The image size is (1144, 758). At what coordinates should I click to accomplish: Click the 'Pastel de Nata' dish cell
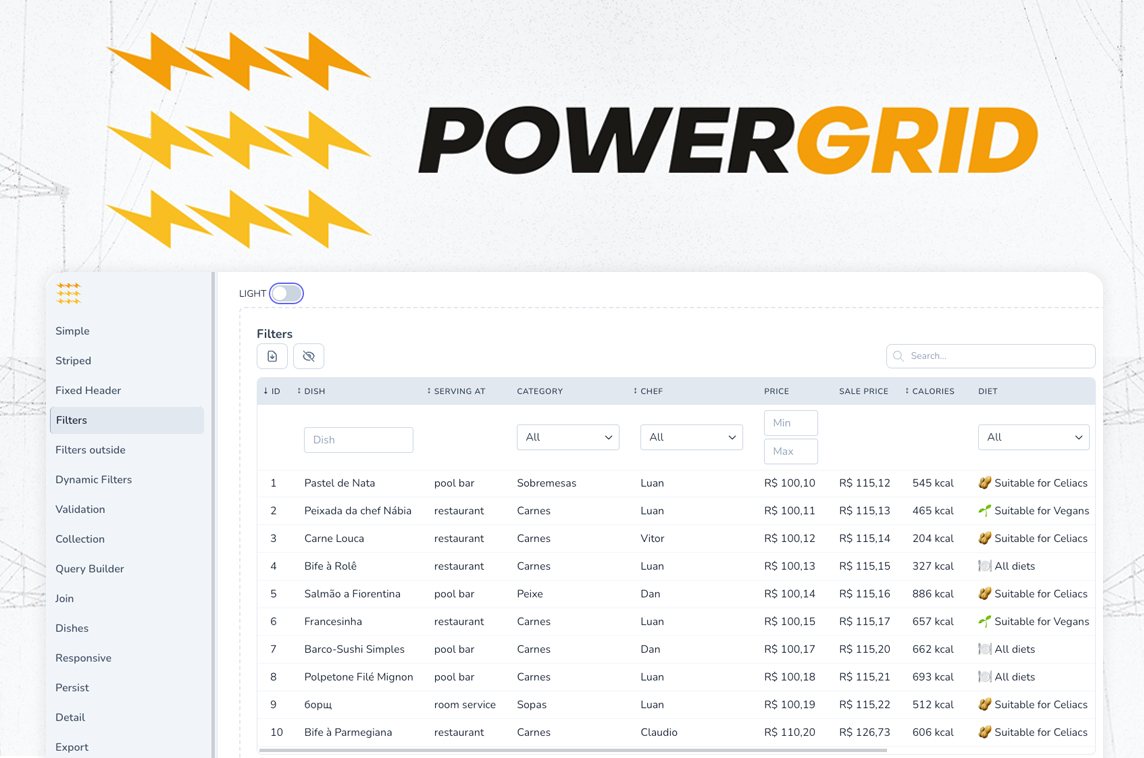coord(339,483)
